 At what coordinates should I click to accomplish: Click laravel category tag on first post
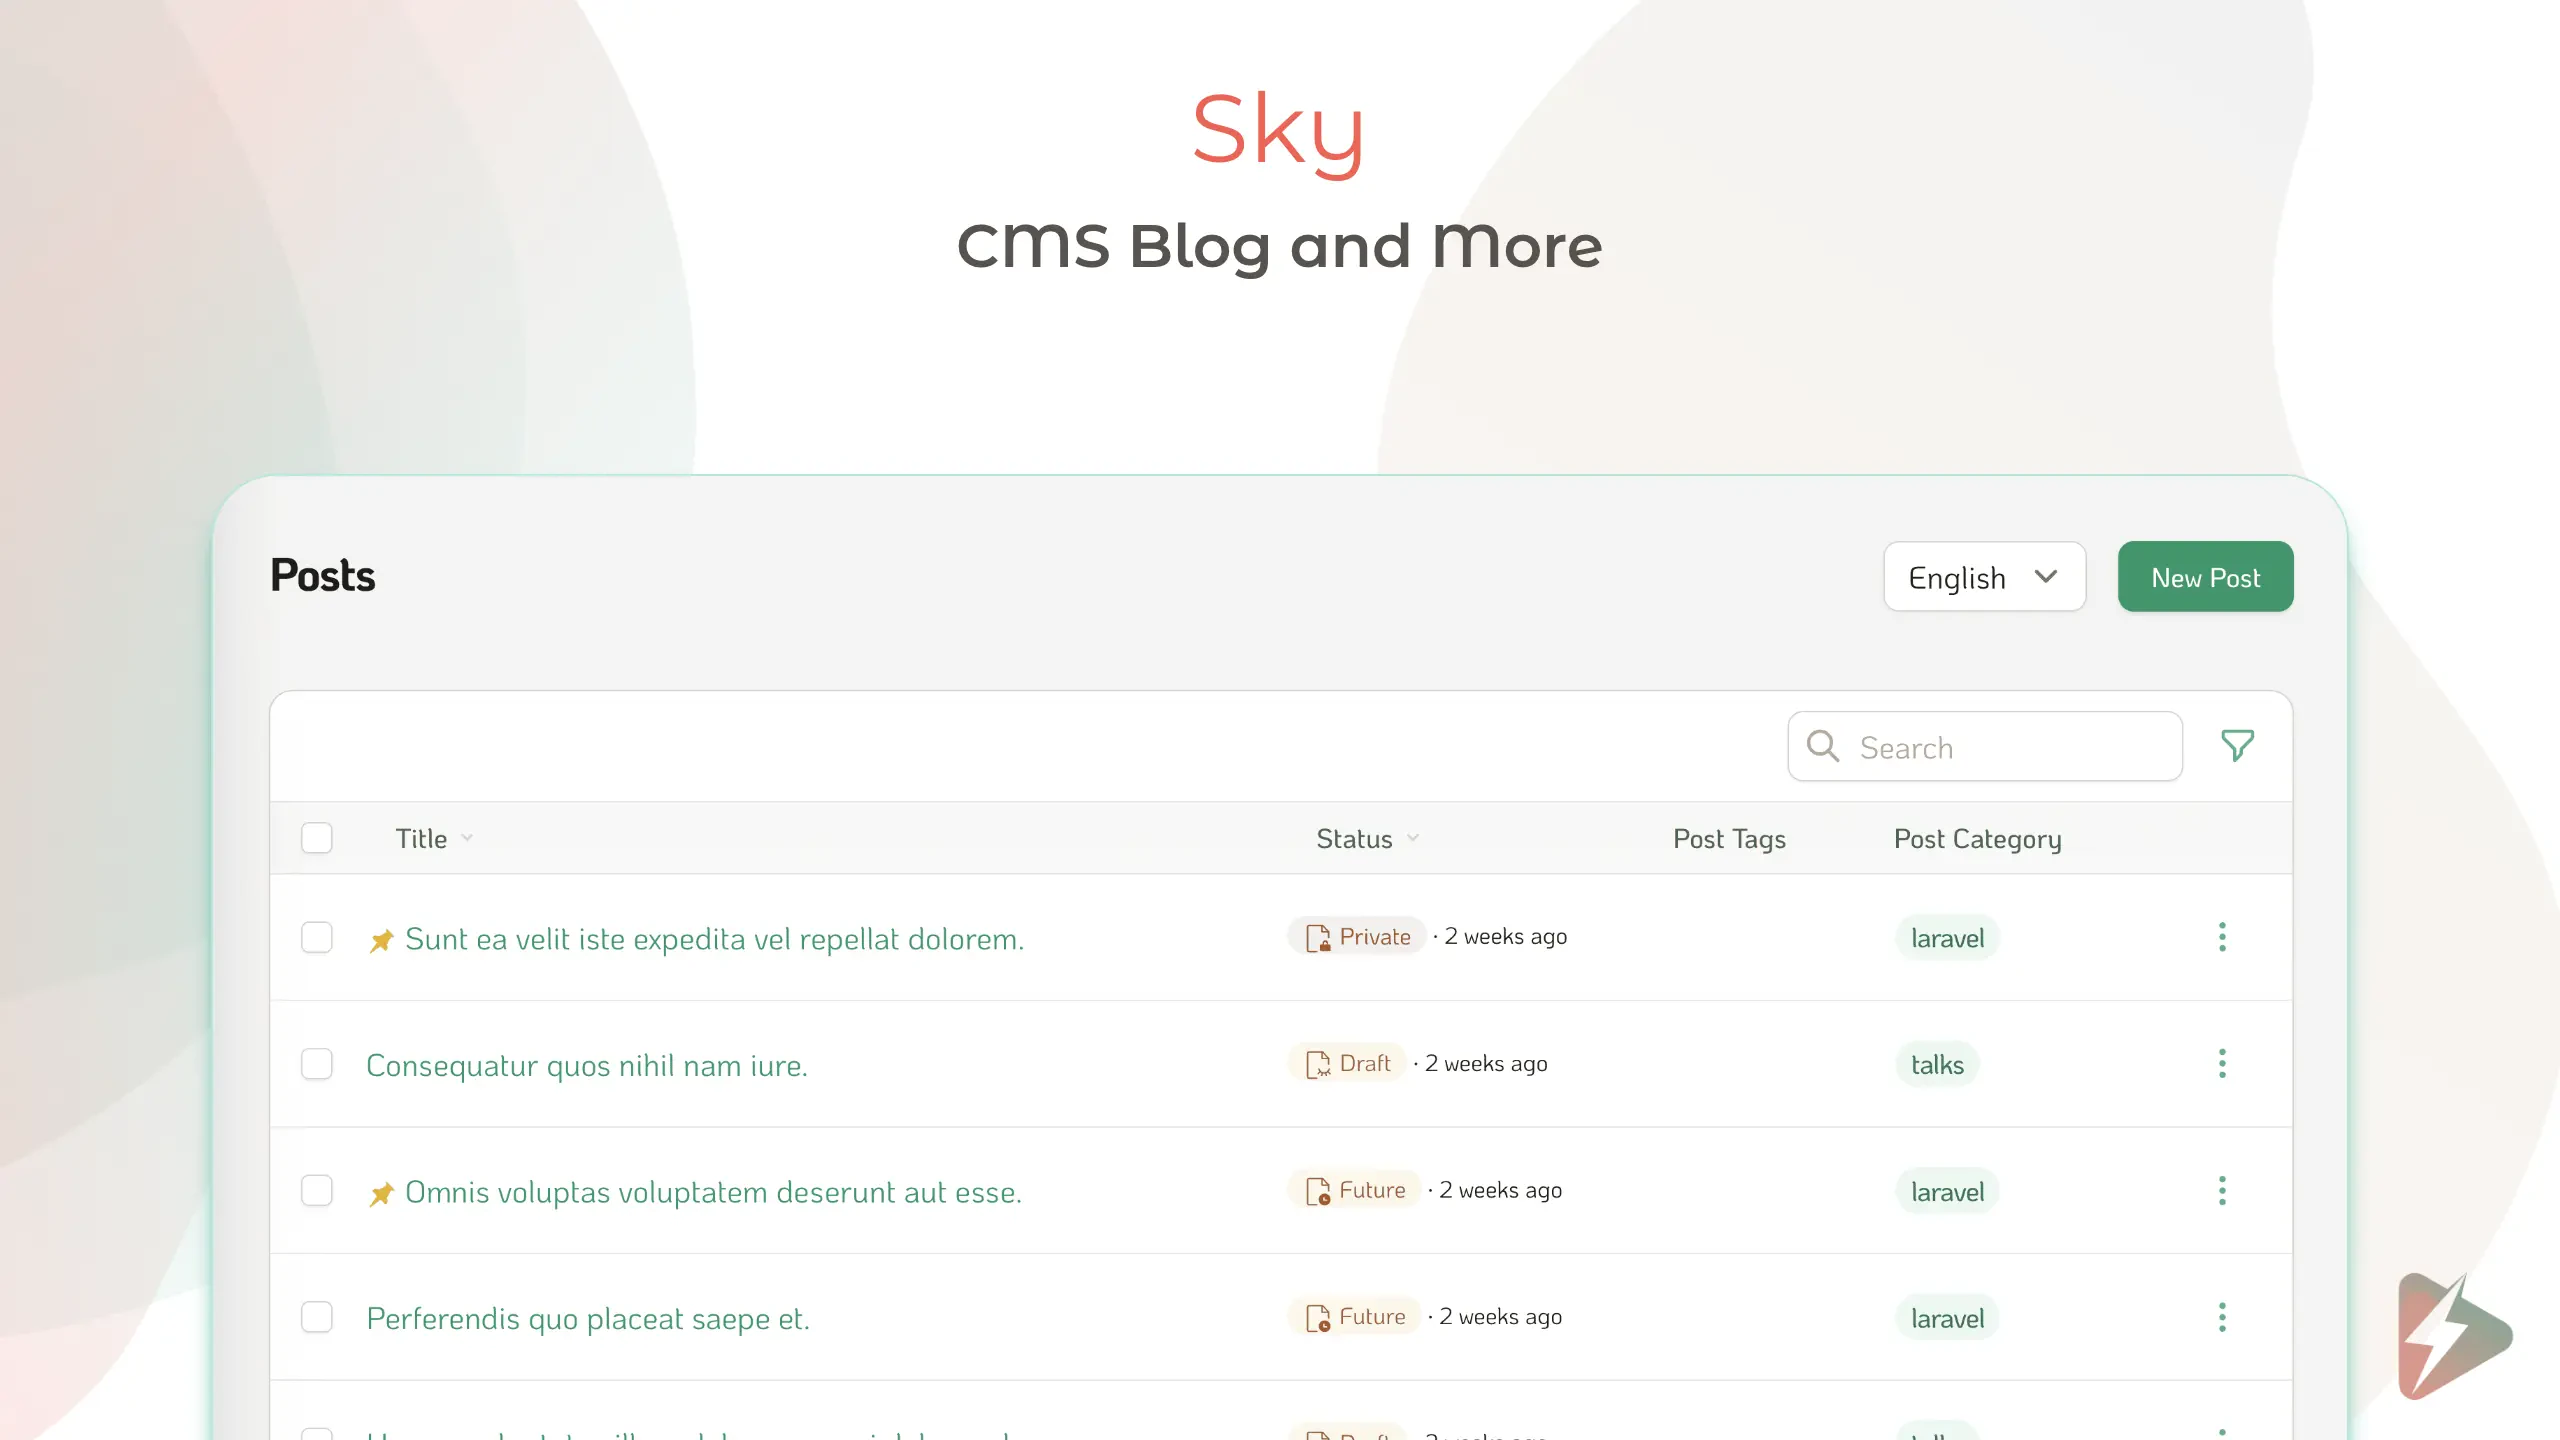pos(1948,937)
